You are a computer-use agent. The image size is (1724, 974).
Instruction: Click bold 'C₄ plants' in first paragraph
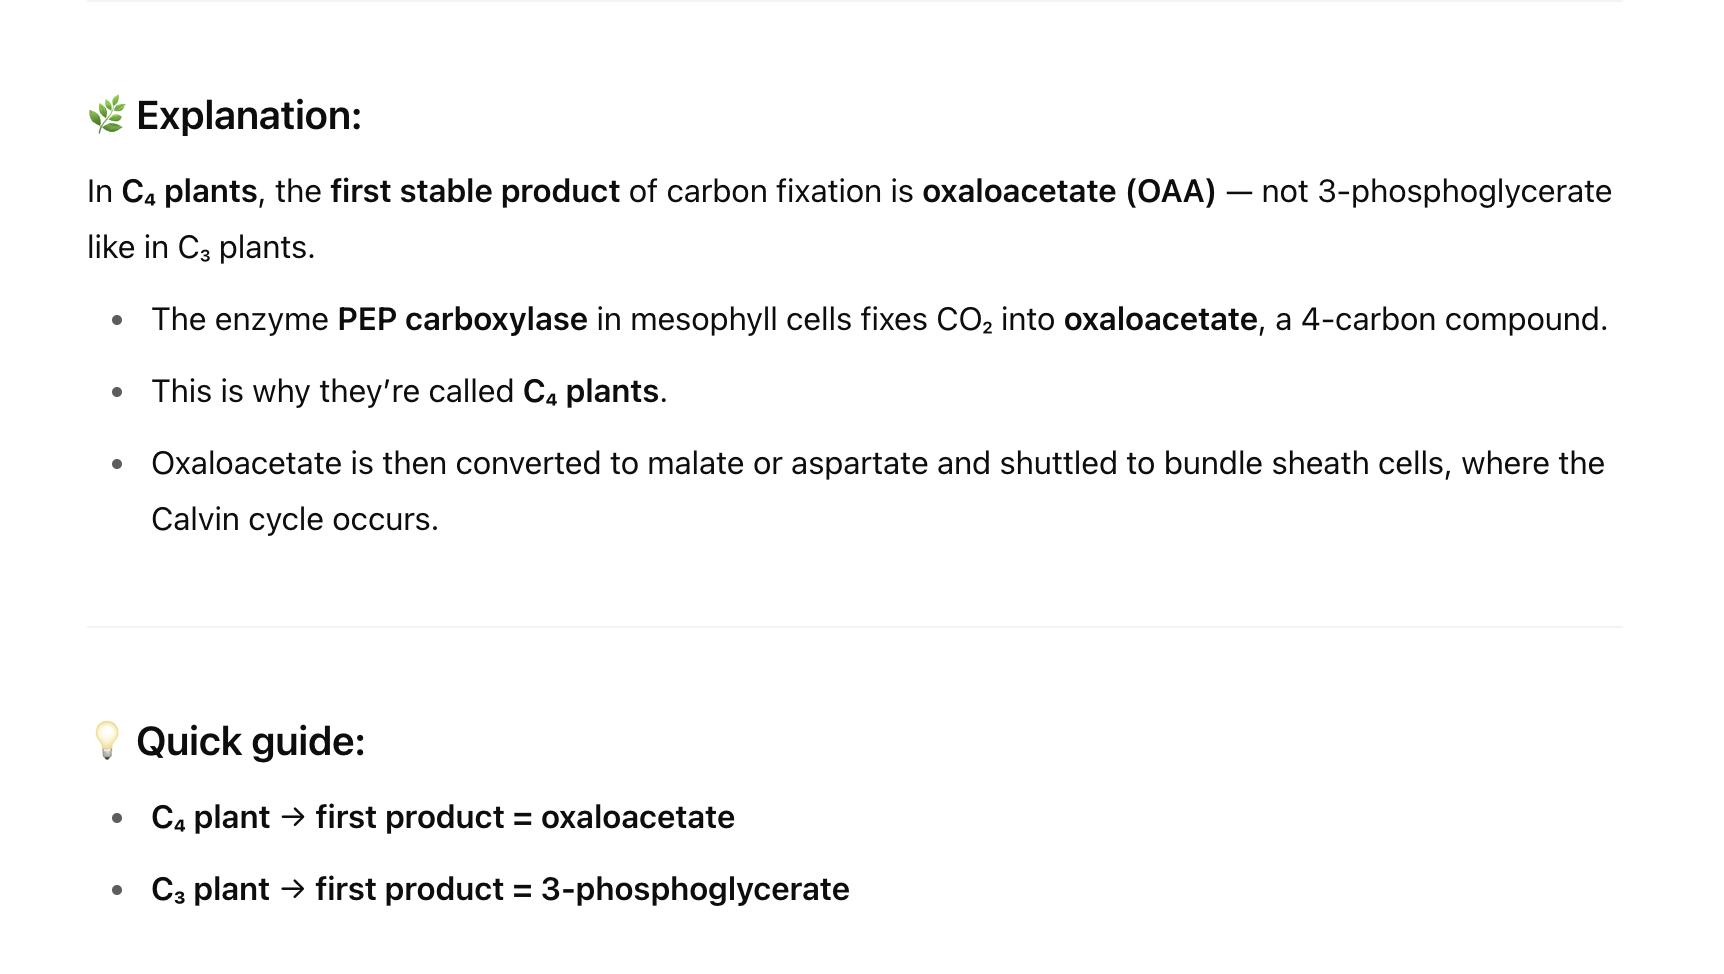tap(189, 191)
